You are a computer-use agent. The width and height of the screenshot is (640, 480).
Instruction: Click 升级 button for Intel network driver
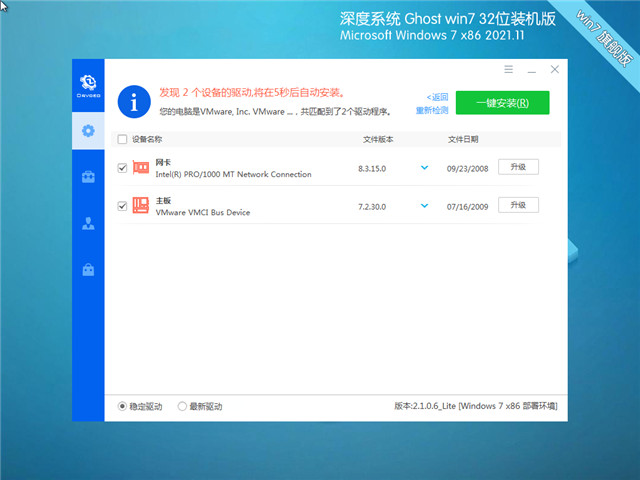(x=518, y=167)
